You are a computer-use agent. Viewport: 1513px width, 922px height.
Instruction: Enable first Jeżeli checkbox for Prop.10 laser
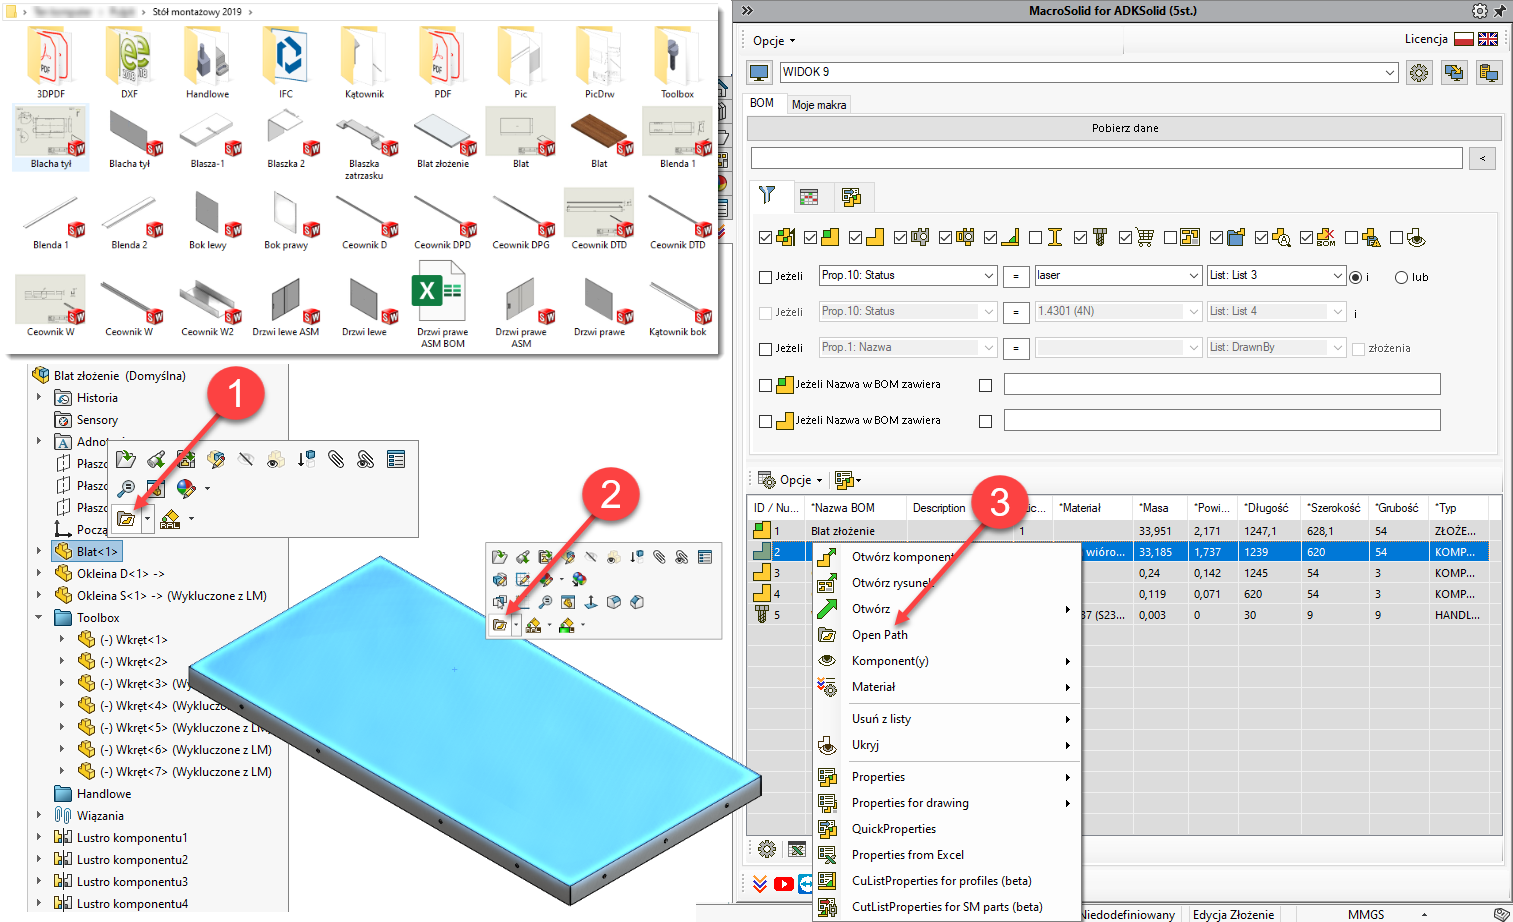pos(766,277)
